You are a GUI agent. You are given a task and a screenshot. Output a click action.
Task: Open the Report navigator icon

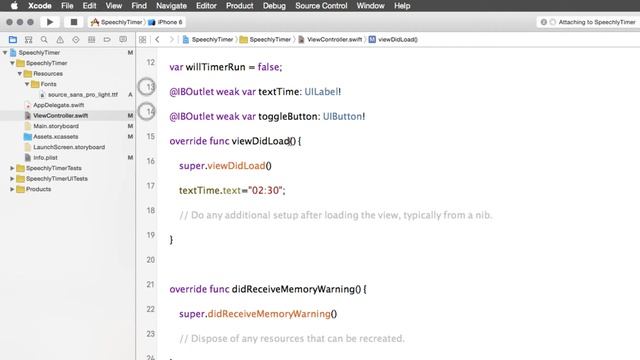pos(123,40)
